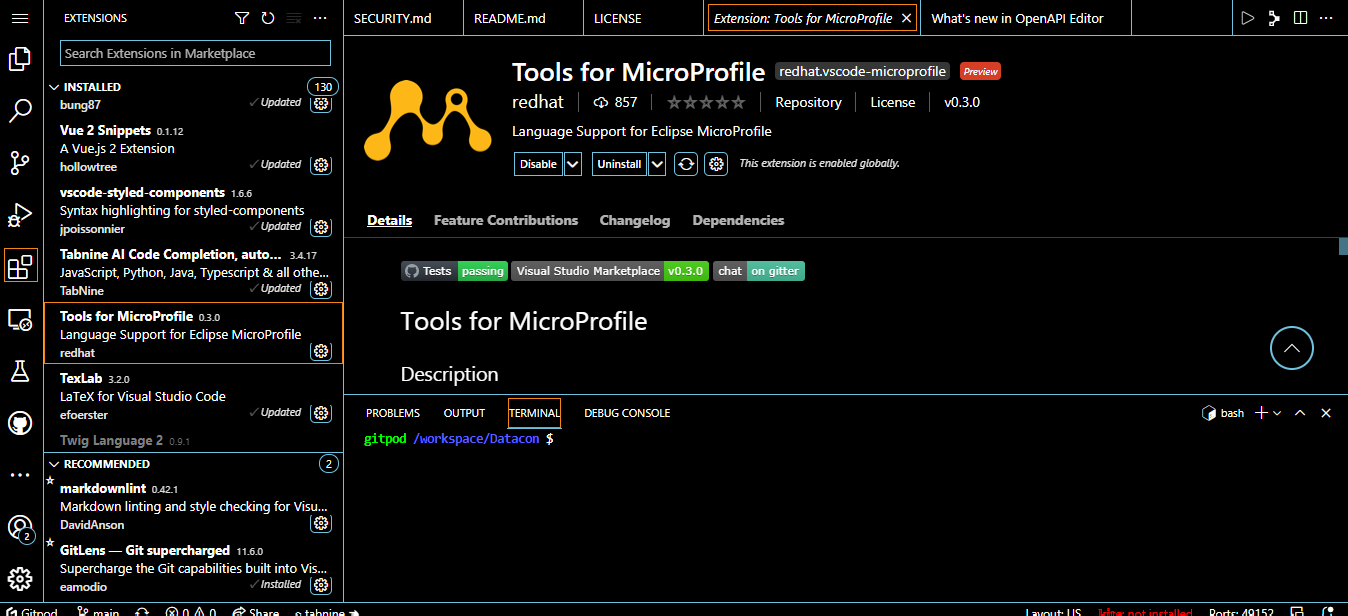Open manage gear for TexLab
This screenshot has height=616, width=1348.
pyautogui.click(x=321, y=413)
